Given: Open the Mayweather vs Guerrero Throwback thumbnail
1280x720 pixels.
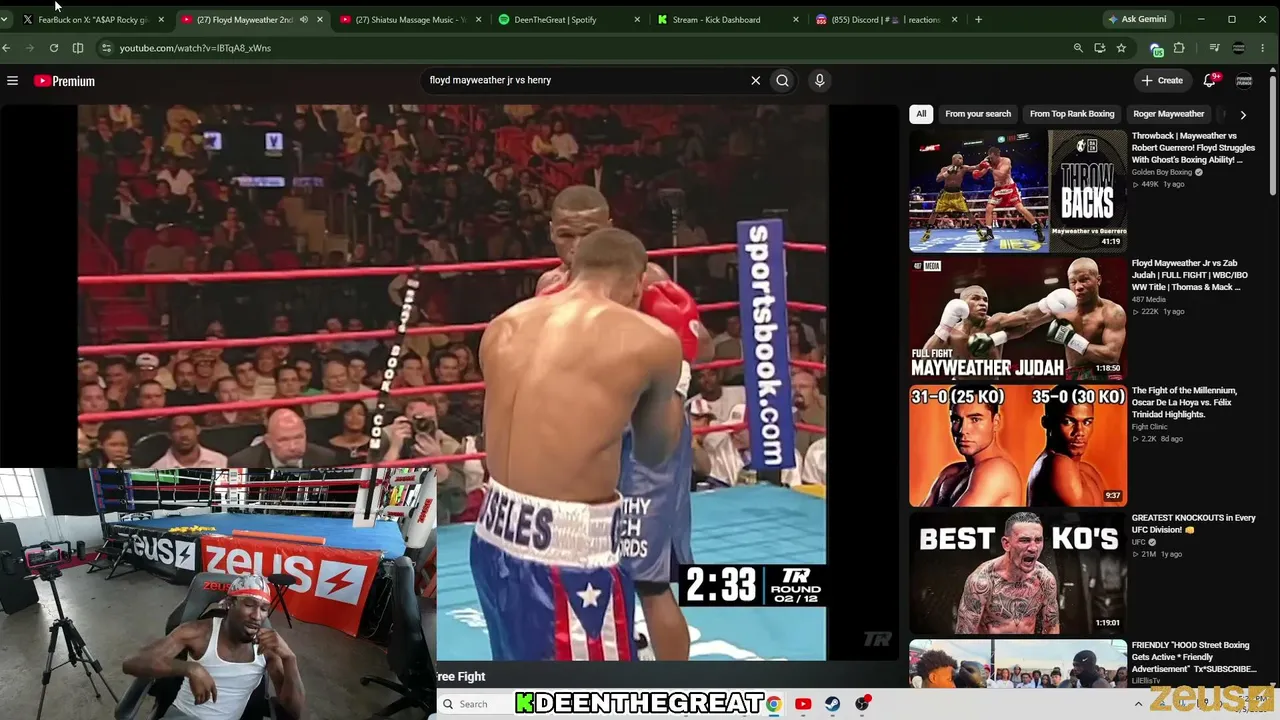Looking at the screenshot, I should click(x=1018, y=191).
